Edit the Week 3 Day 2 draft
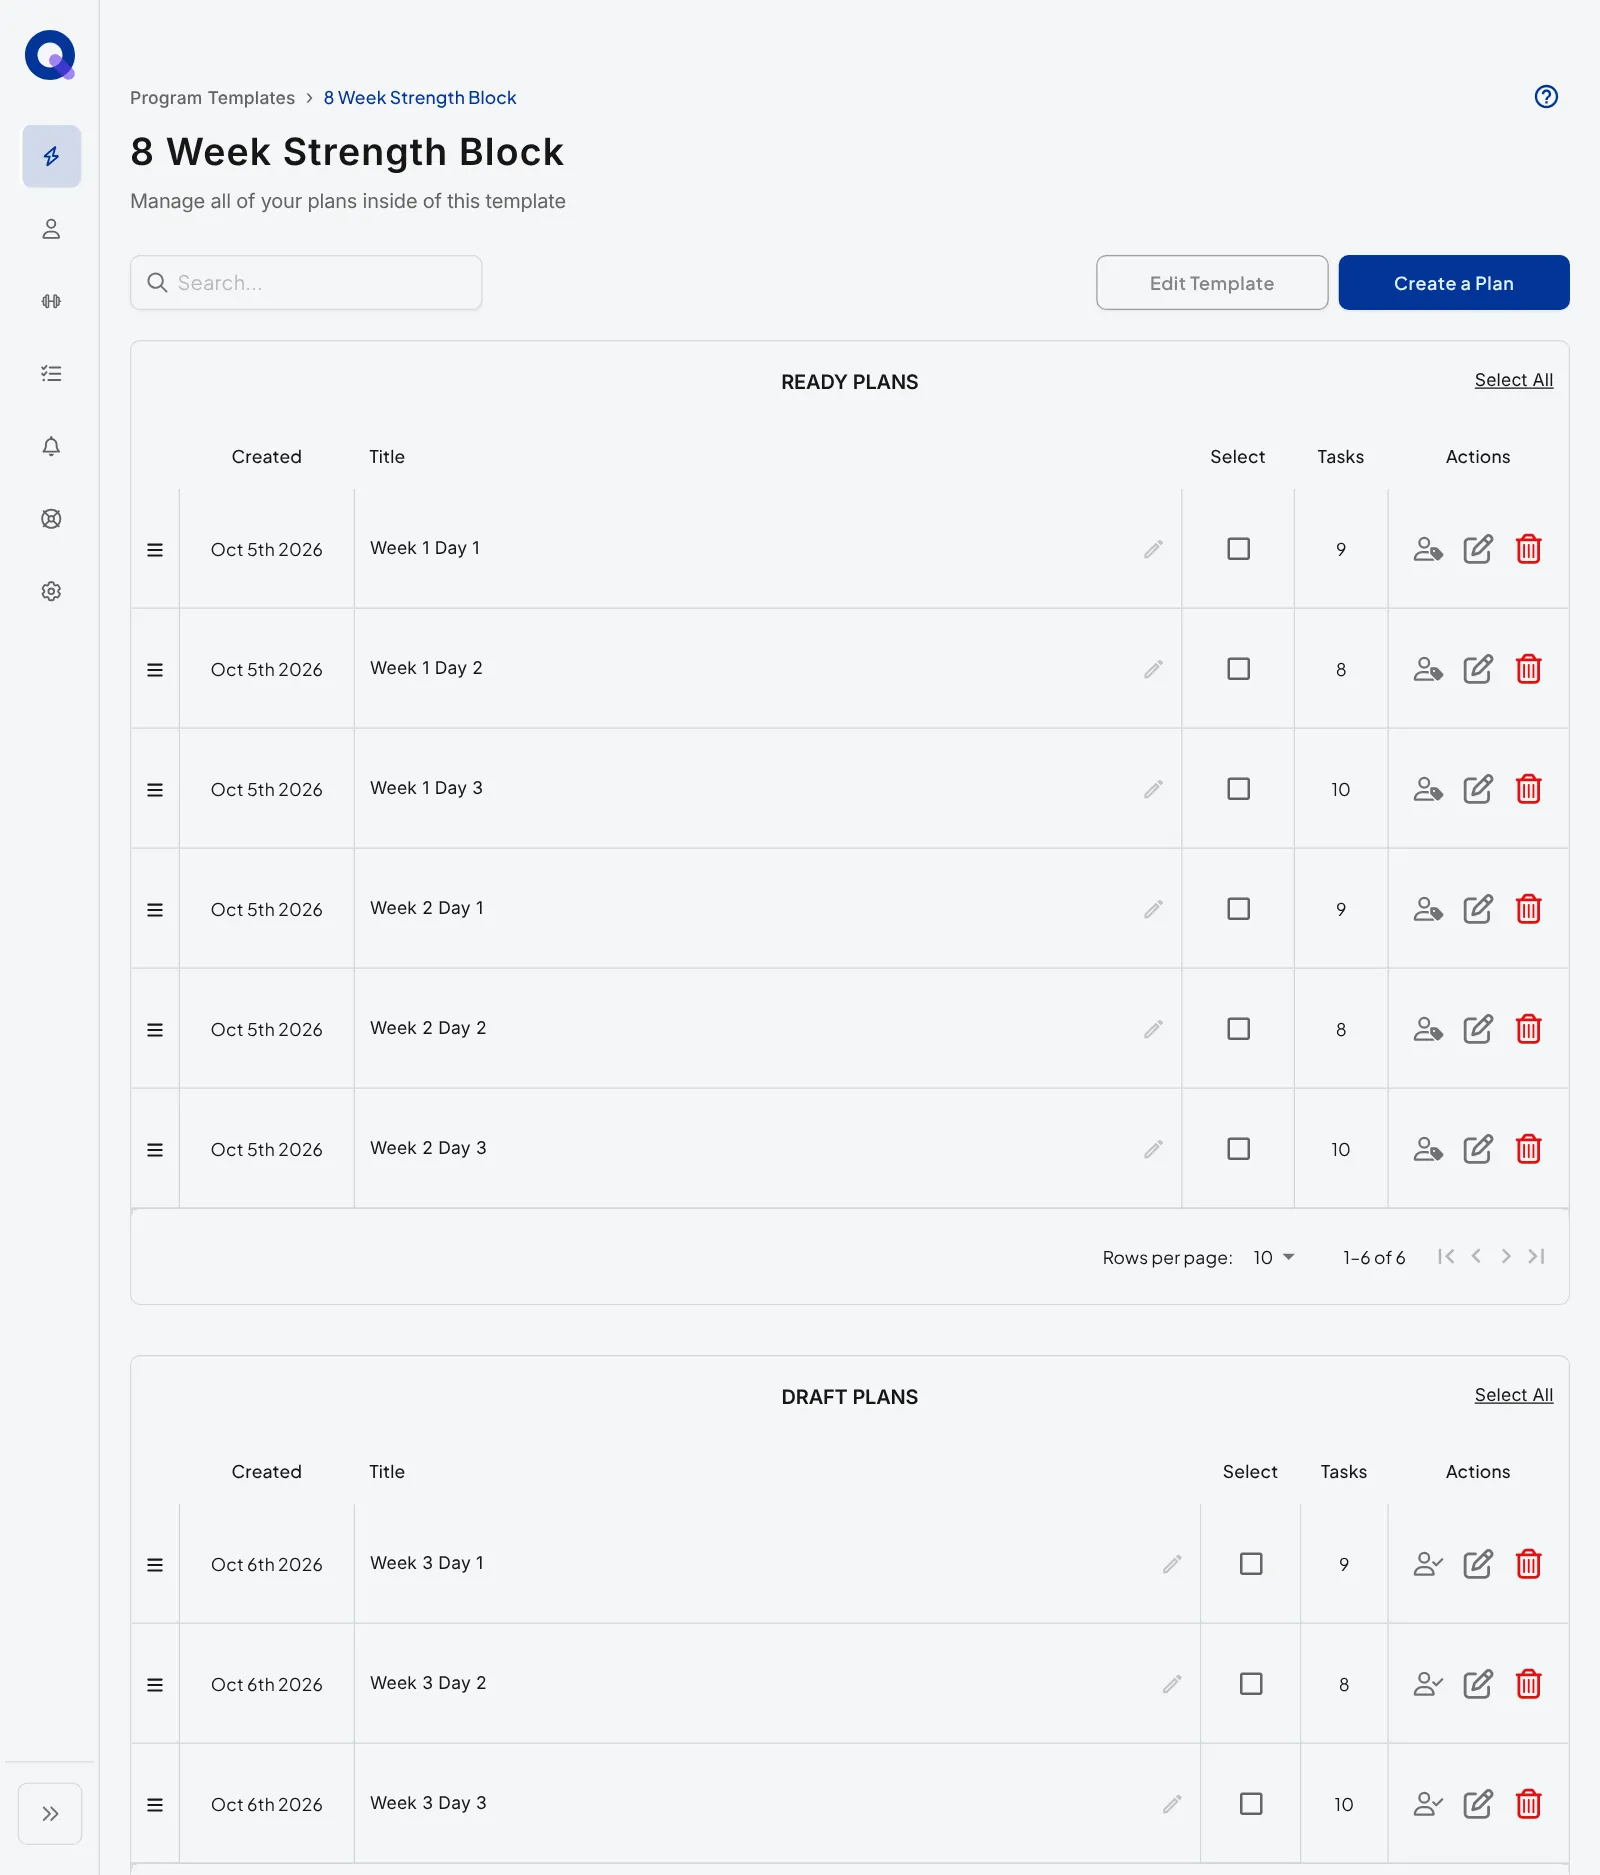The image size is (1600, 1875). (1478, 1684)
